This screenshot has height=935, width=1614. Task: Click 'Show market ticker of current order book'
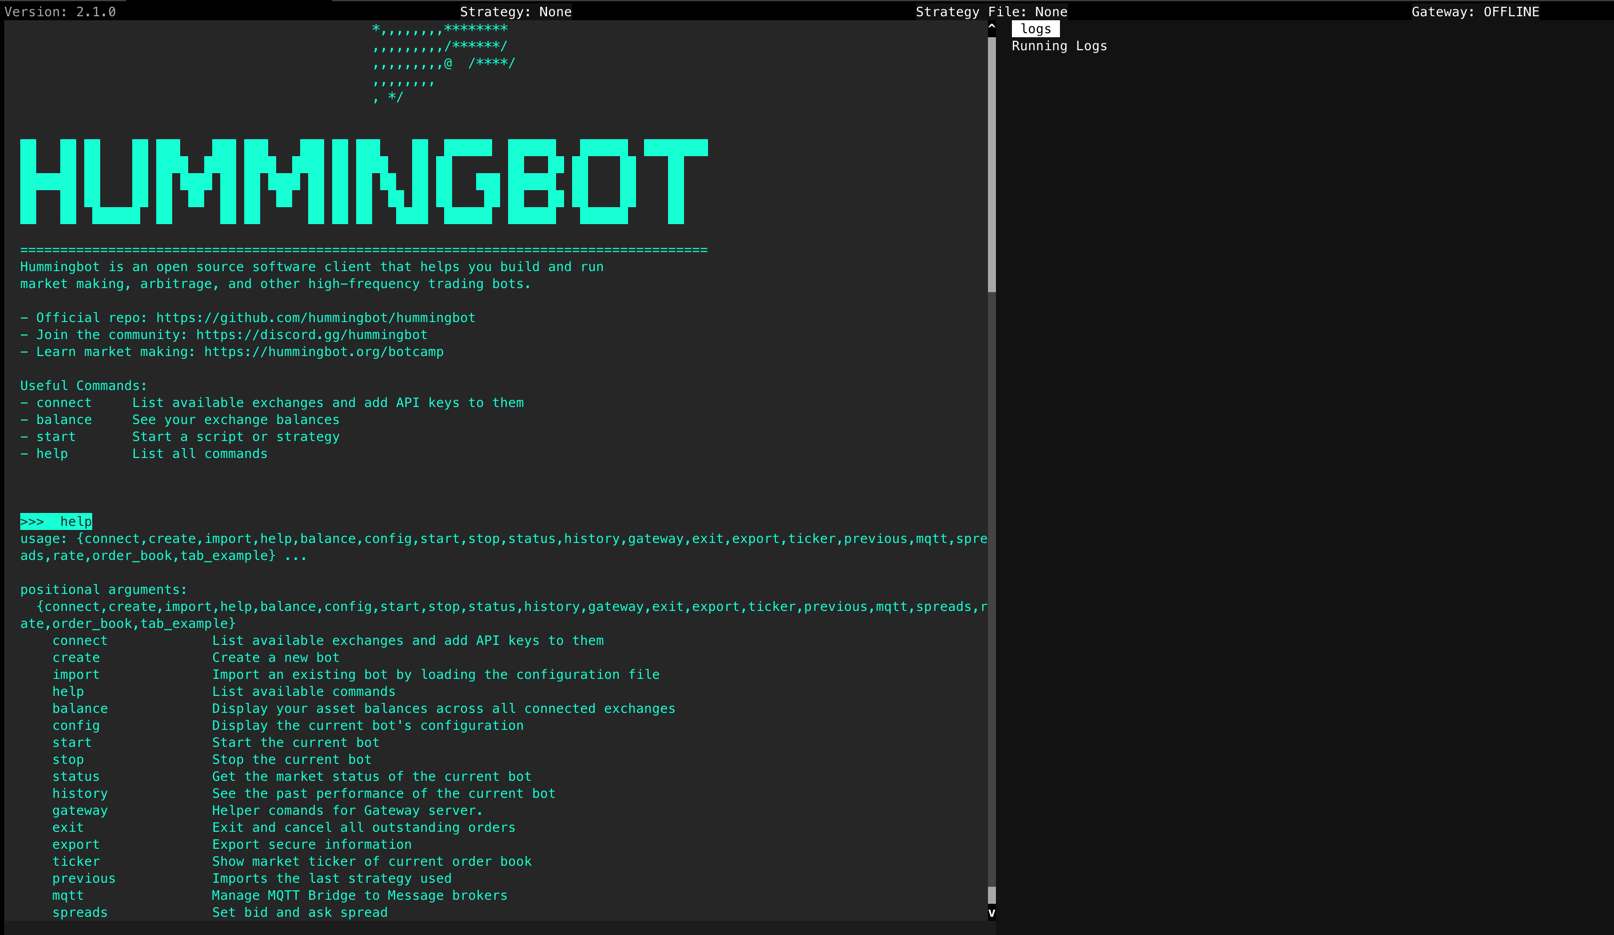372,862
